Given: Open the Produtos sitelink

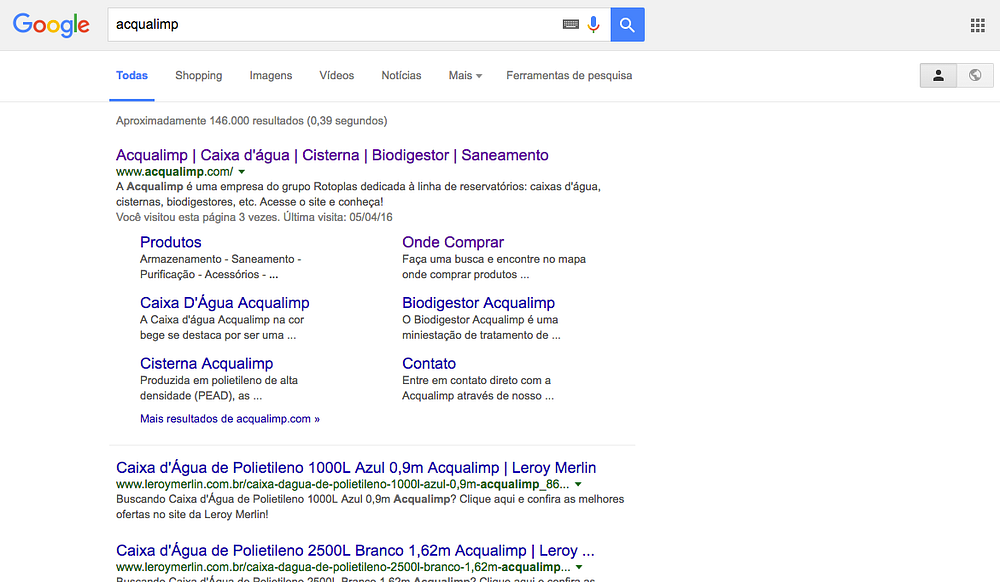Looking at the screenshot, I should (x=170, y=242).
